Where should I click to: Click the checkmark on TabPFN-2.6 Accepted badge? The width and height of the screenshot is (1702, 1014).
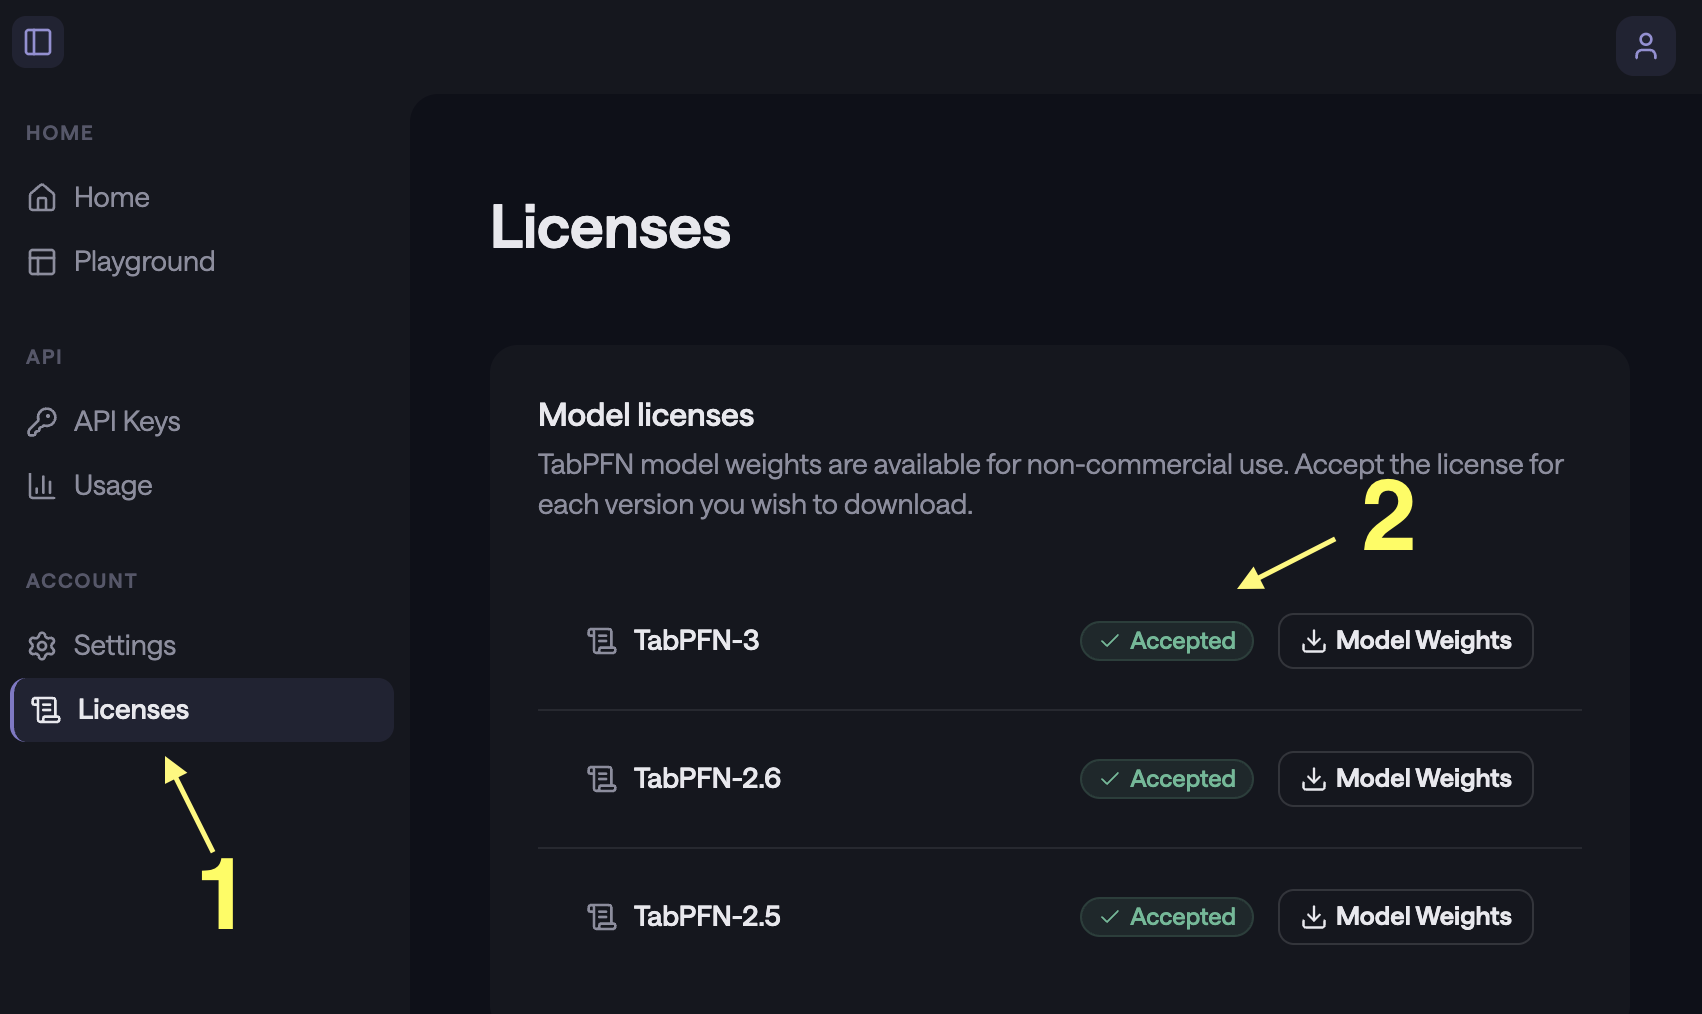pyautogui.click(x=1109, y=779)
